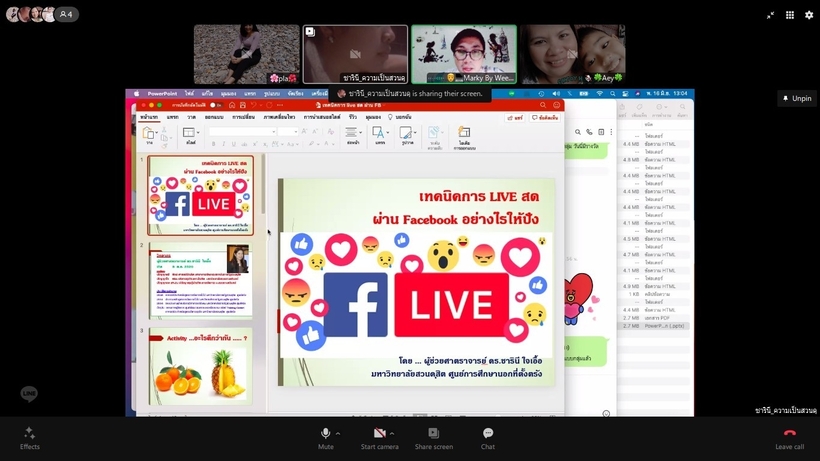This screenshot has width=820, height=461.
Task: Expand the Shapes dropdown arrow
Action: coord(415,132)
